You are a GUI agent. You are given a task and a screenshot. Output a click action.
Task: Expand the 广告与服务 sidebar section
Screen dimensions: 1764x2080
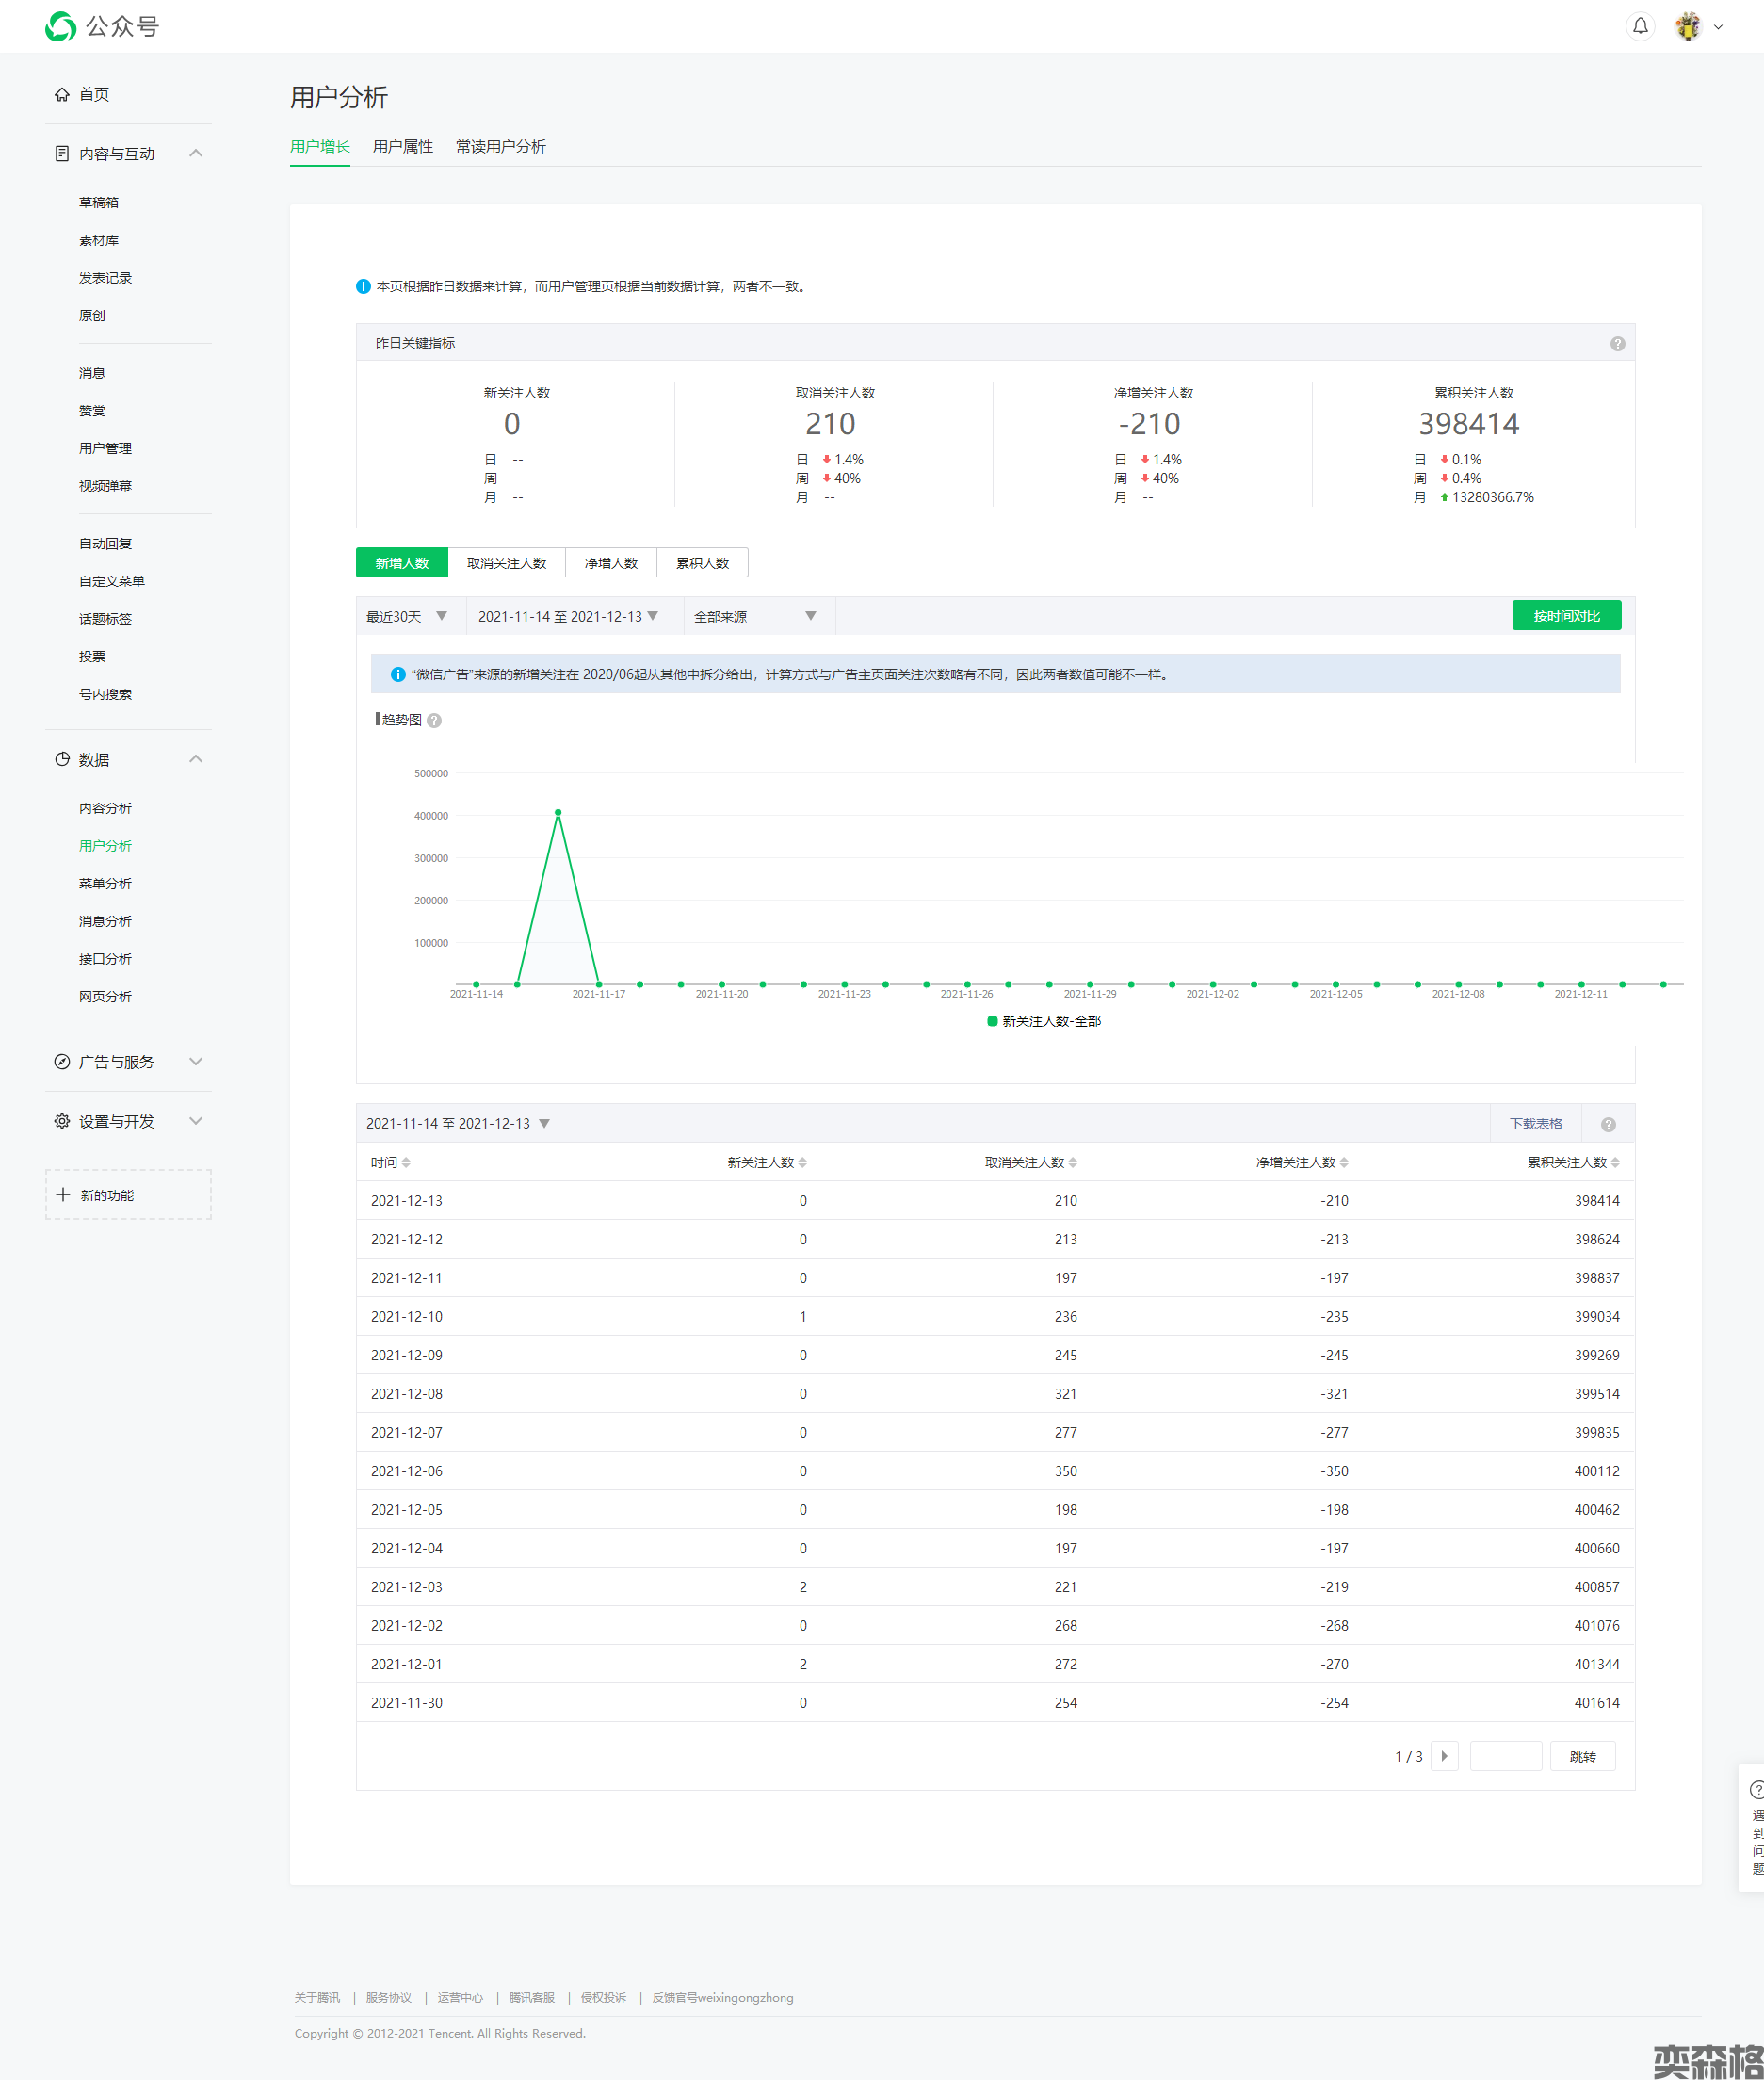point(128,1062)
